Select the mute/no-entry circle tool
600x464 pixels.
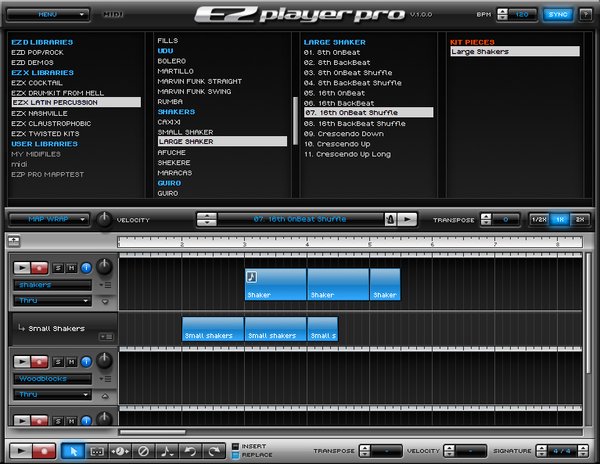143,452
